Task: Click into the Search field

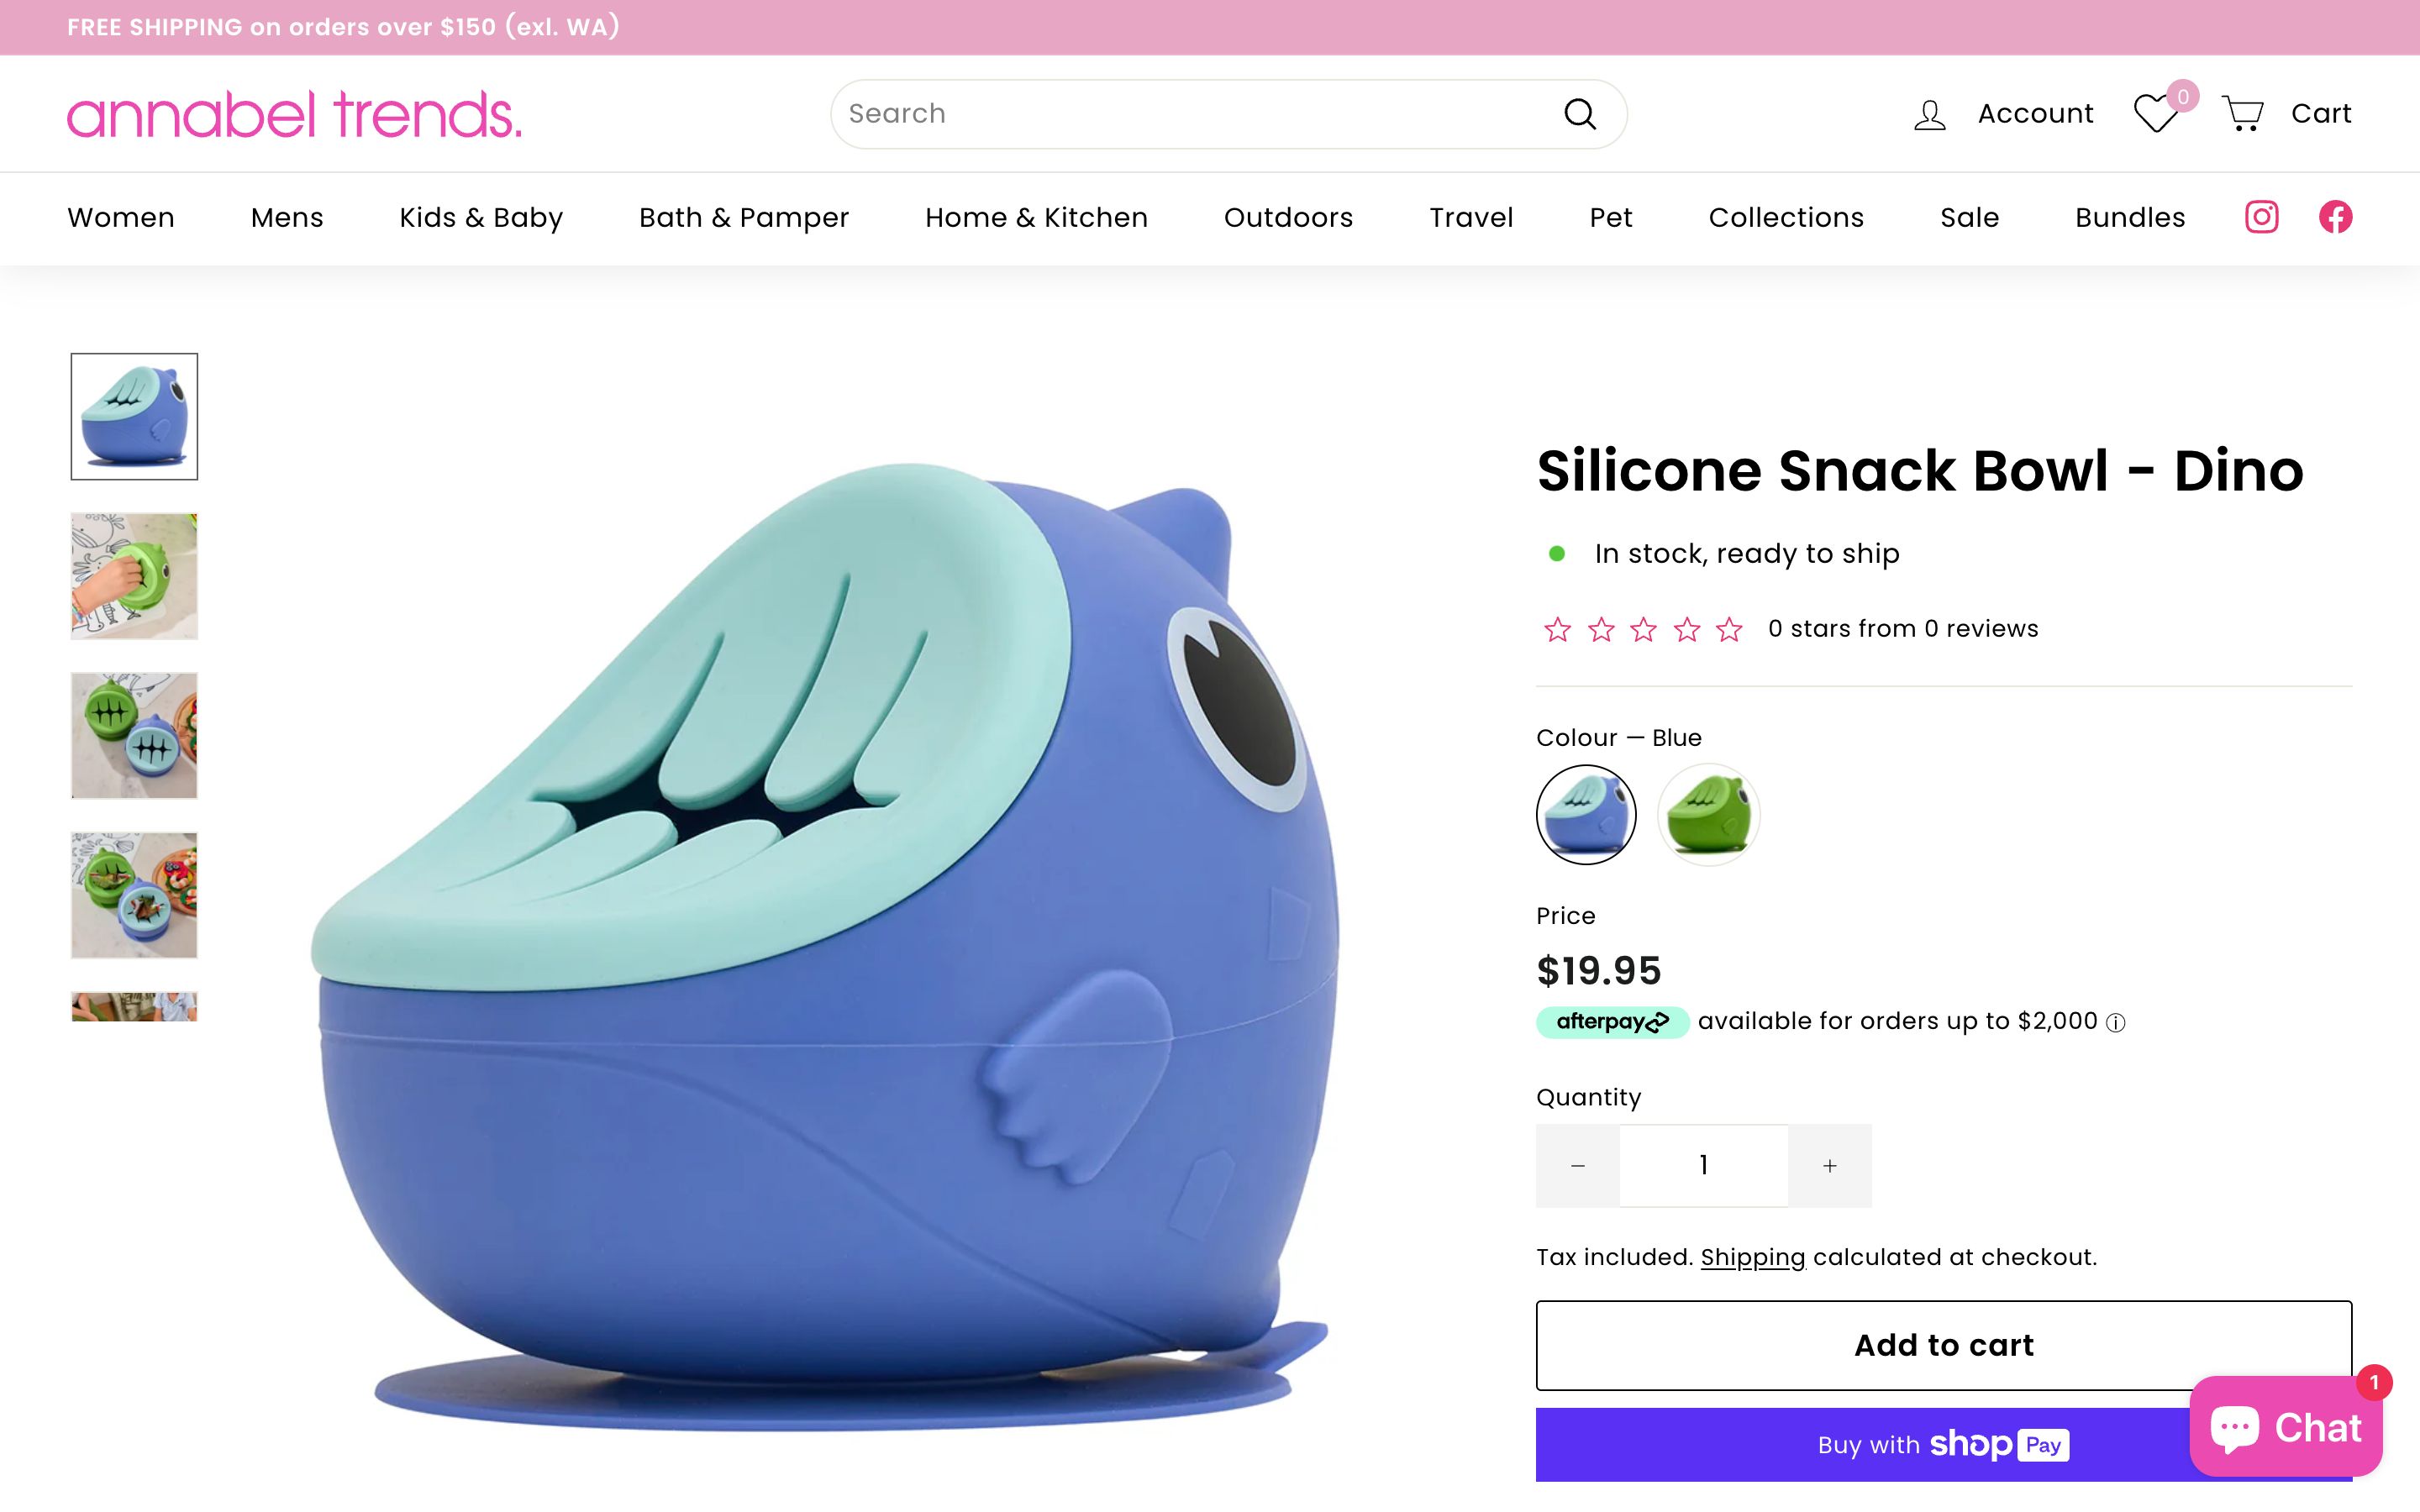Action: click(x=1200, y=114)
